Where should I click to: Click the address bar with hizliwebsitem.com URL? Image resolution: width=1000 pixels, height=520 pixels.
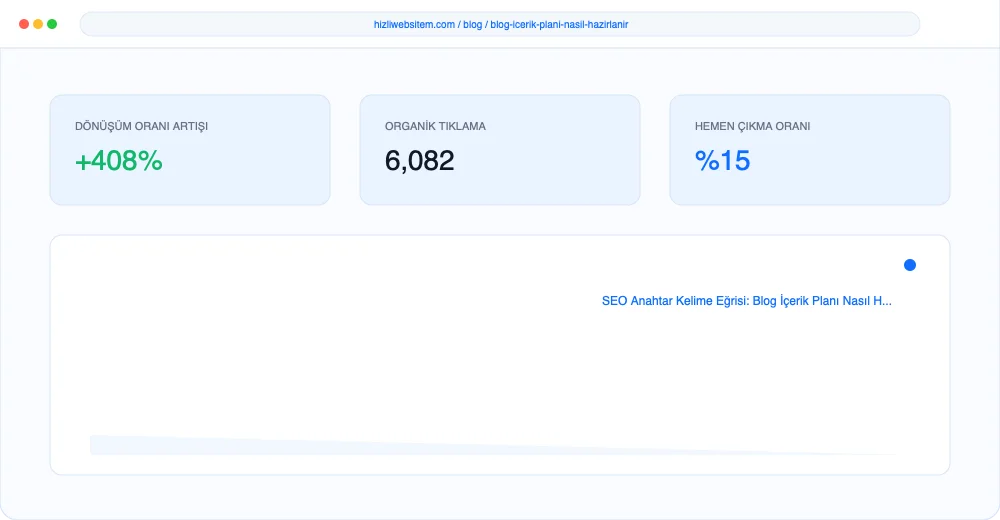[x=499, y=24]
